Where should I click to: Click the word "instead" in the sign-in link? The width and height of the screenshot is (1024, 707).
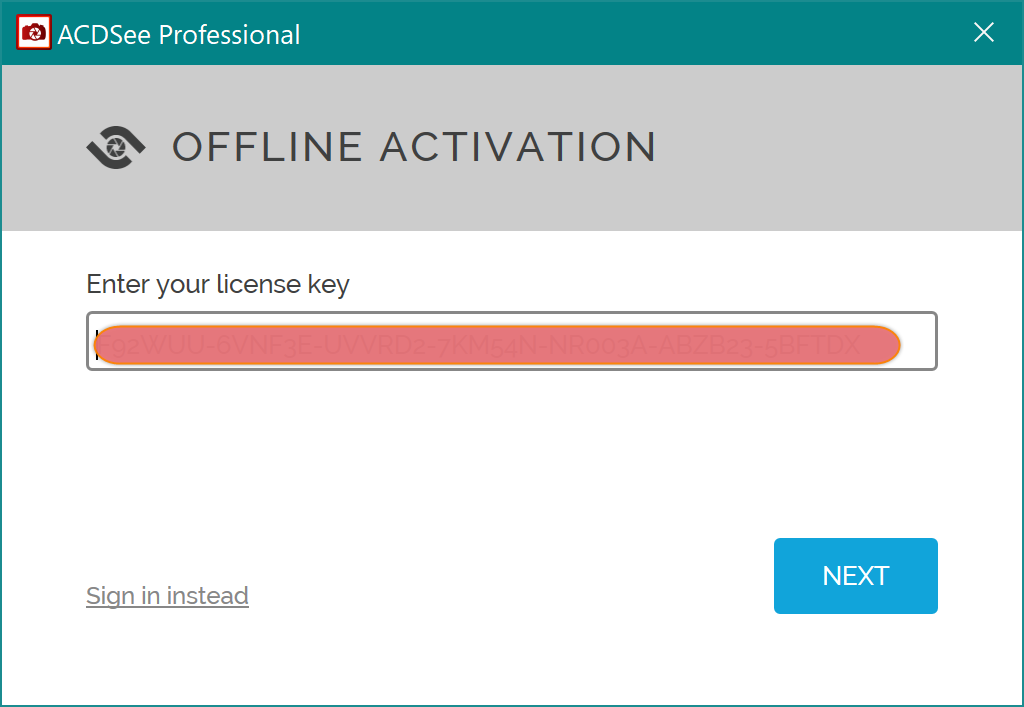[x=207, y=596]
